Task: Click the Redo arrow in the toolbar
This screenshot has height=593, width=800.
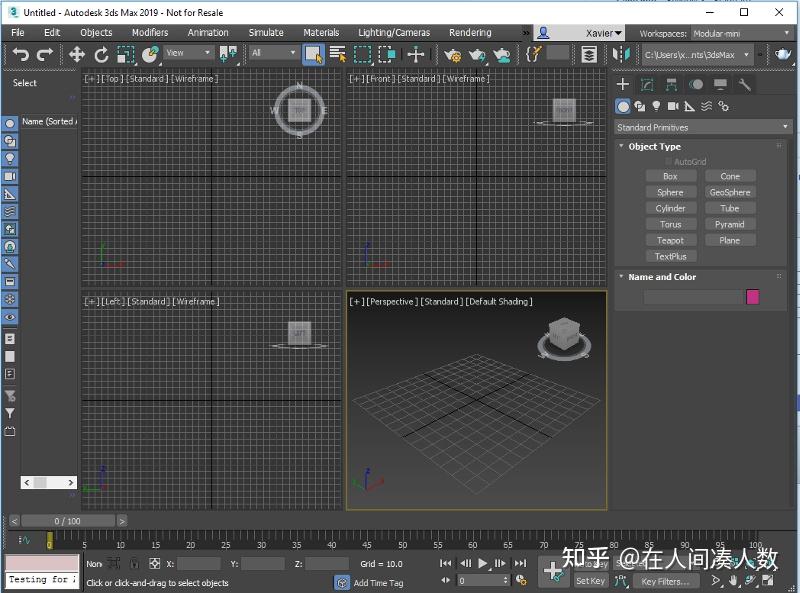Action: pyautogui.click(x=45, y=54)
